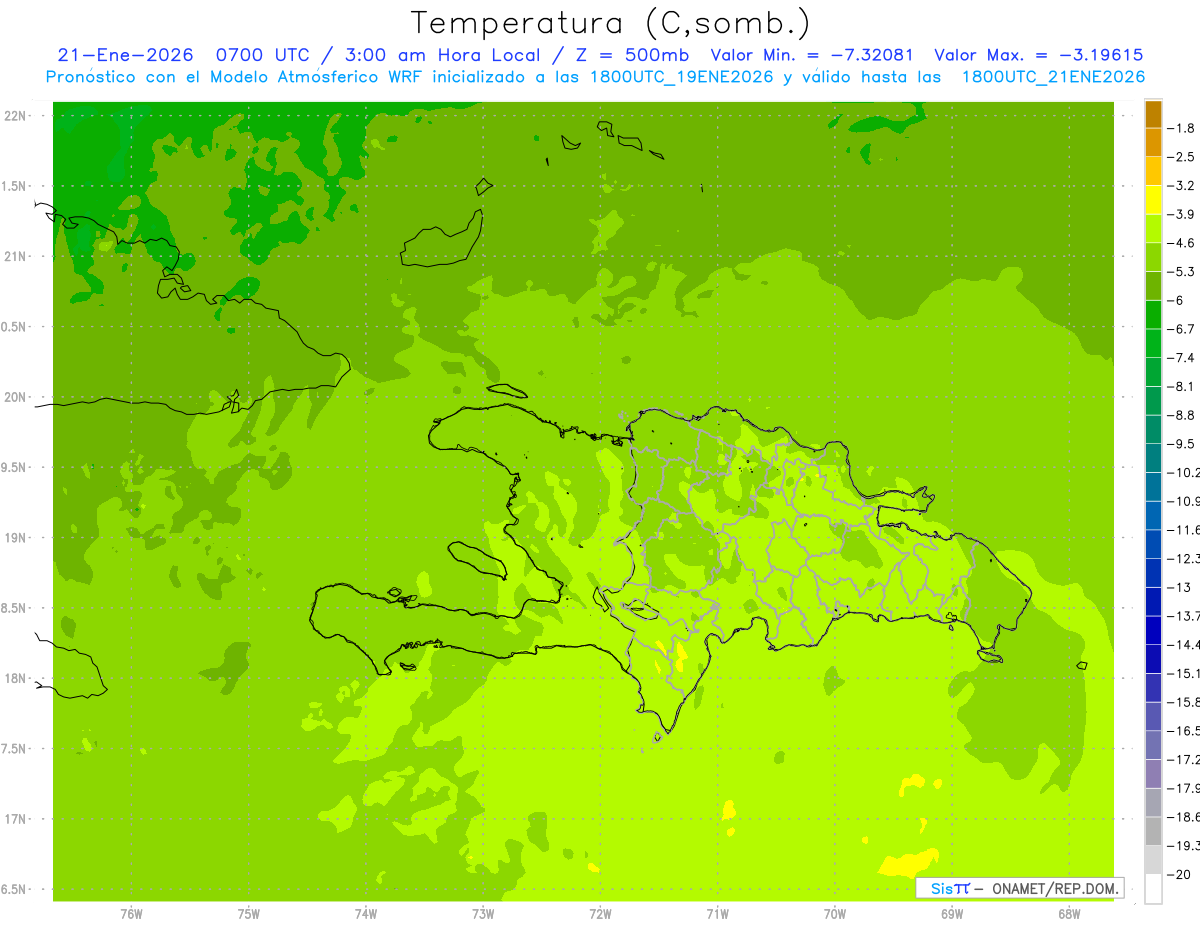Click the "68W" longitude label
This screenshot has width=1200, height=927.
[x=1069, y=914]
